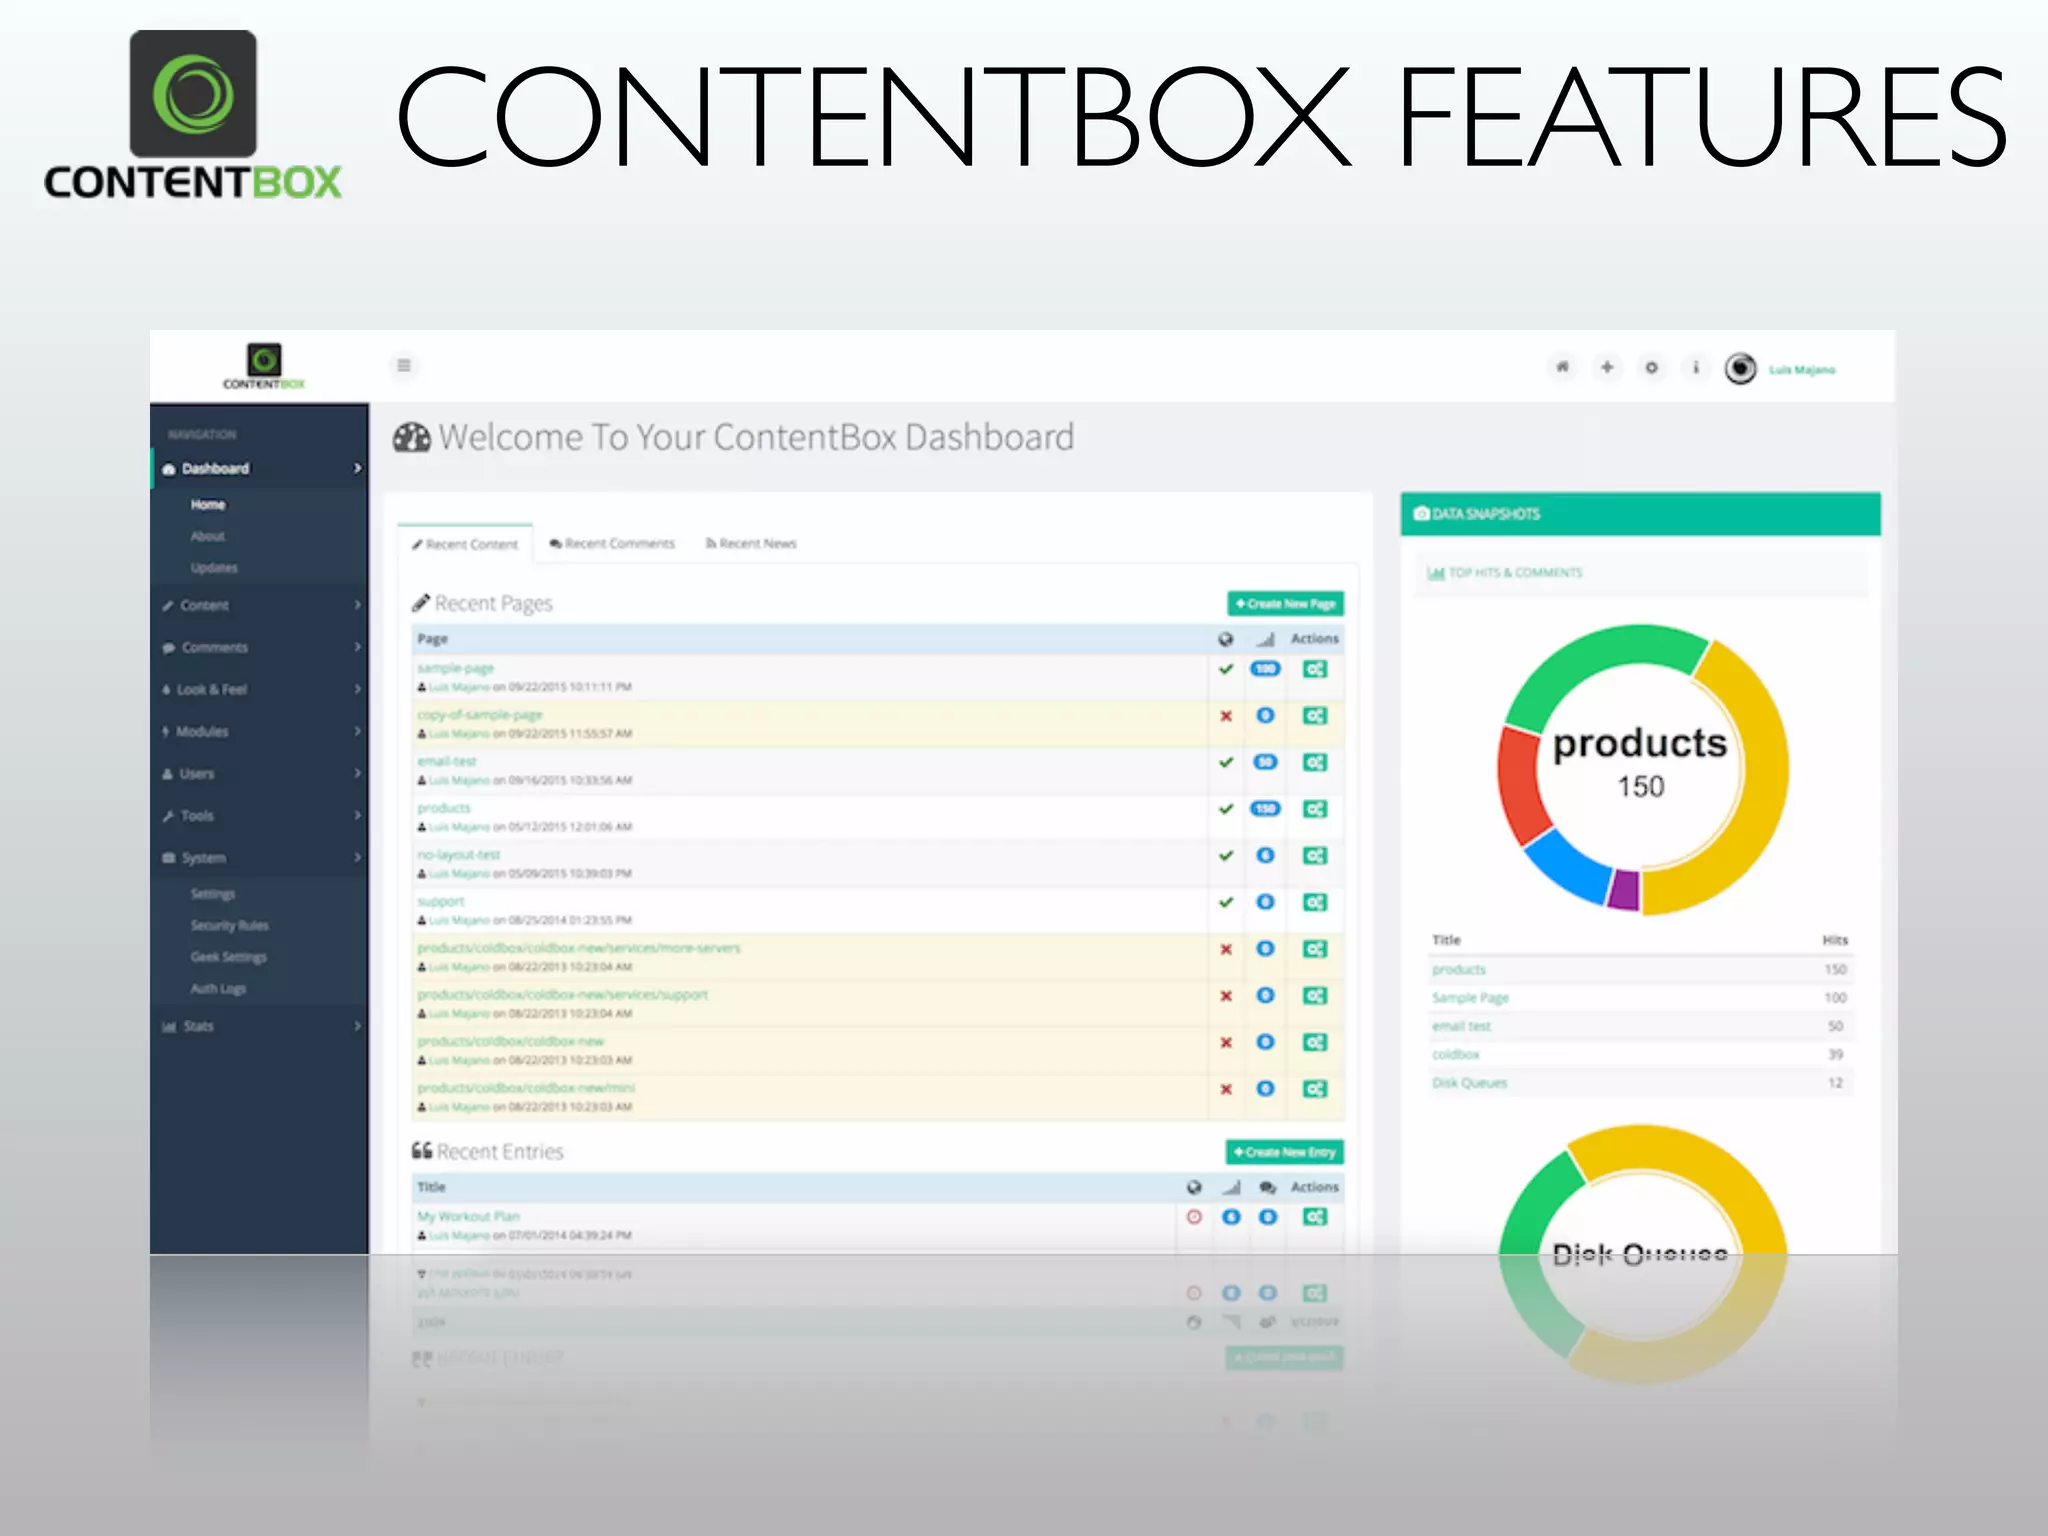Click the Top Hits & Comments heading
The image size is (2048, 1536).
1505,573
